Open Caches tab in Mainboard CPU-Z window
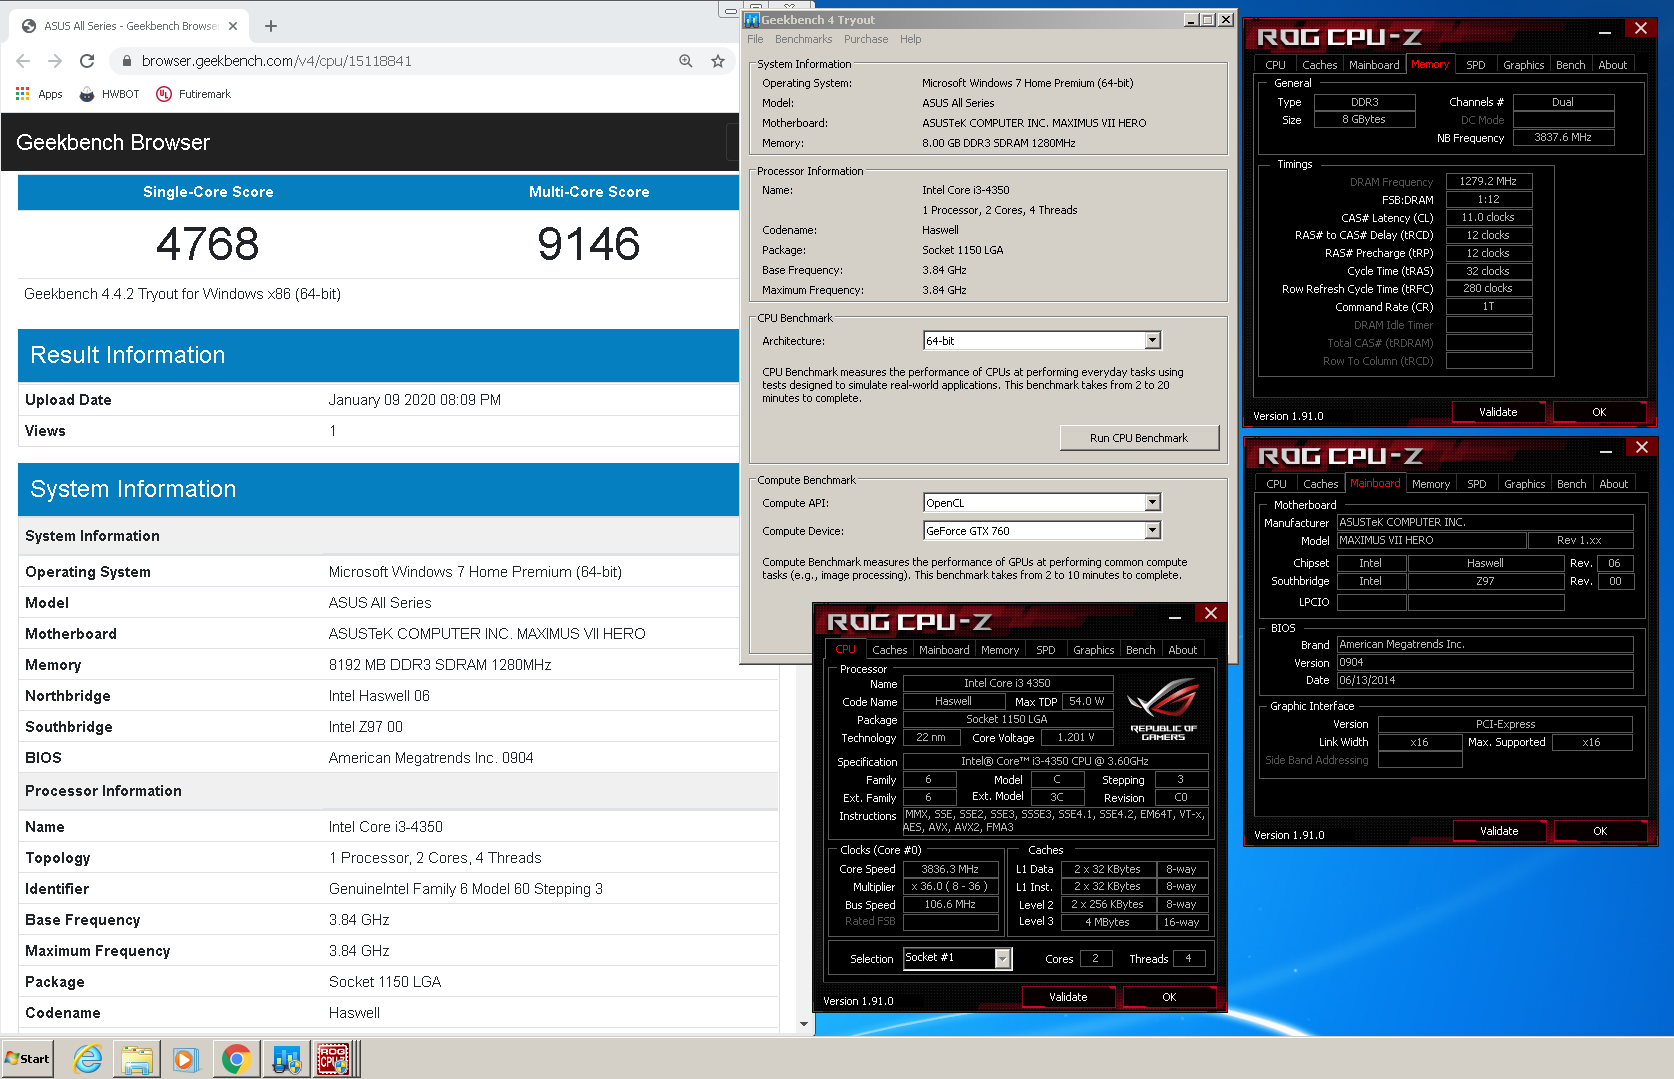Viewport: 1674px width, 1079px height. pyautogui.click(x=1320, y=484)
